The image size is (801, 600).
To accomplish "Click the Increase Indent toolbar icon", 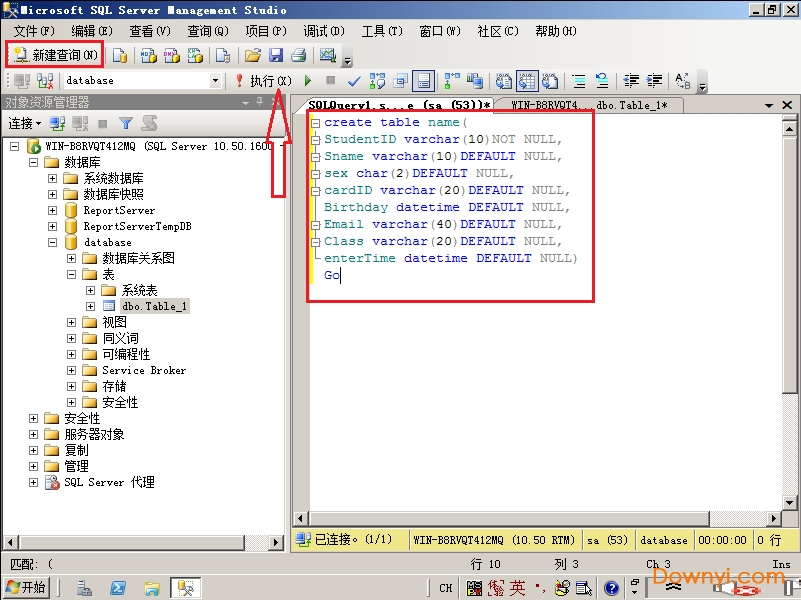I will pyautogui.click(x=655, y=81).
